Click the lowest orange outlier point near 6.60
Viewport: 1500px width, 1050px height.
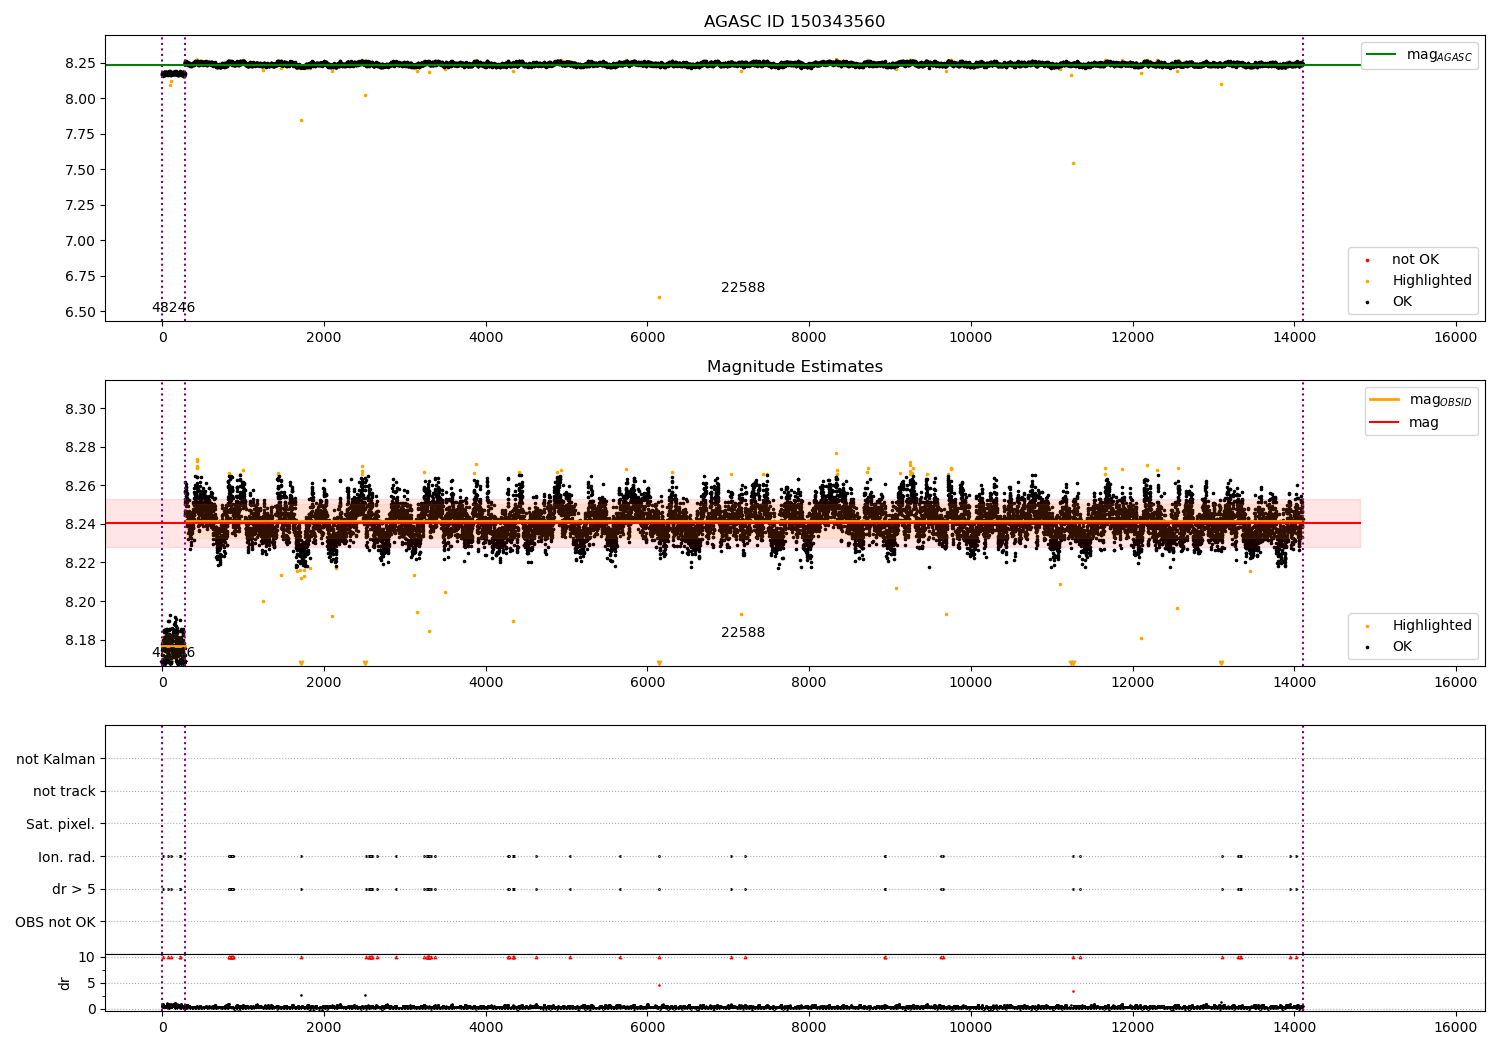coord(658,297)
